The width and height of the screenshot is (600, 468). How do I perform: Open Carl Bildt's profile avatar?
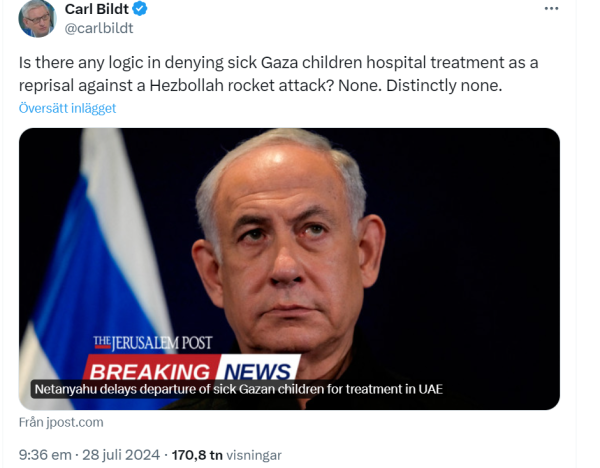[37, 18]
